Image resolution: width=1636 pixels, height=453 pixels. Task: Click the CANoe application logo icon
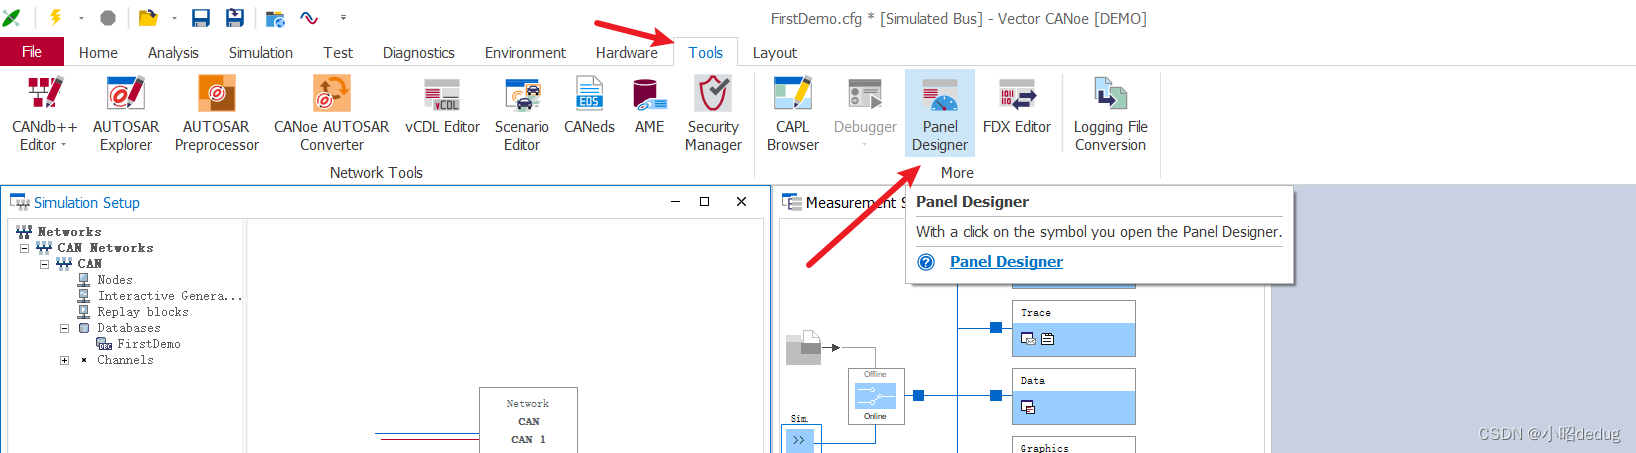(12, 18)
